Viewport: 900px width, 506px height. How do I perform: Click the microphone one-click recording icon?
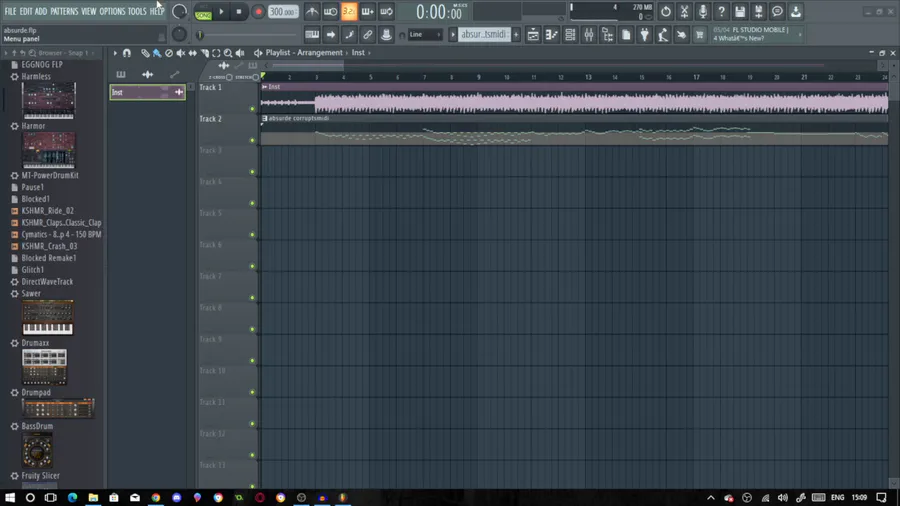pyautogui.click(x=703, y=11)
